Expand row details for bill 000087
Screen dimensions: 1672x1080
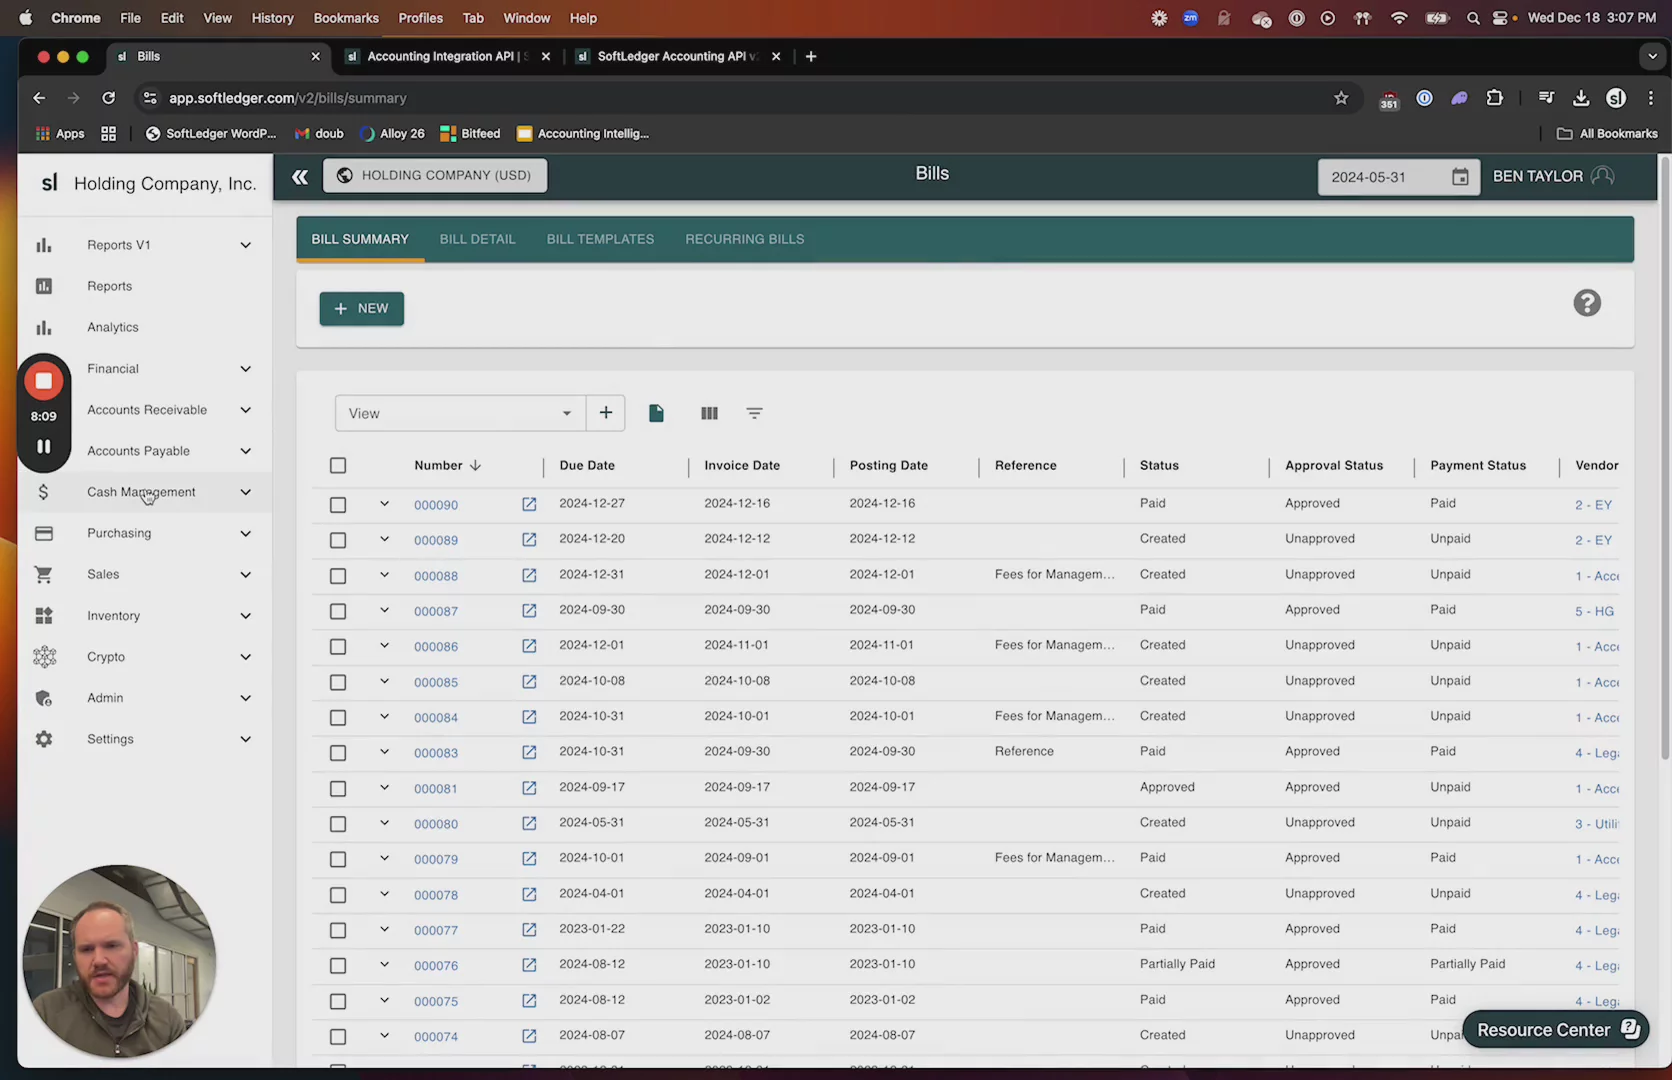[x=384, y=610]
